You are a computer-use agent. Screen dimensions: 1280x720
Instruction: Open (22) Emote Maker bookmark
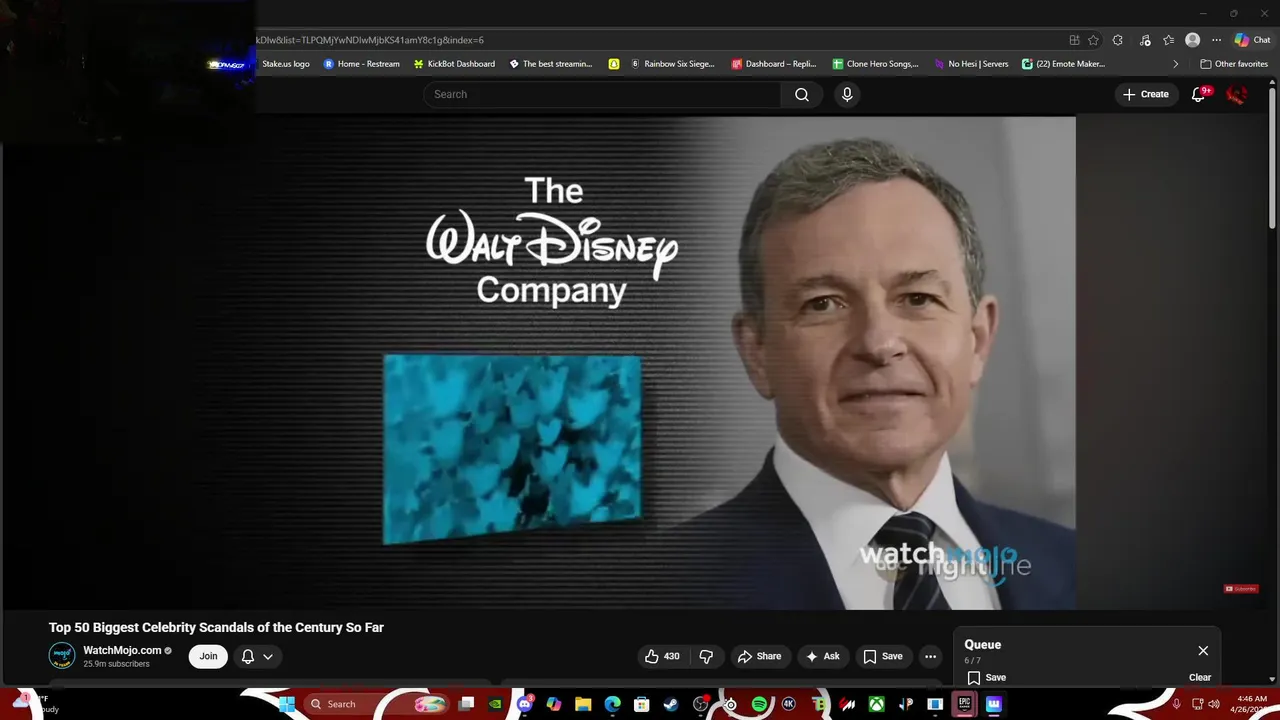[1063, 64]
